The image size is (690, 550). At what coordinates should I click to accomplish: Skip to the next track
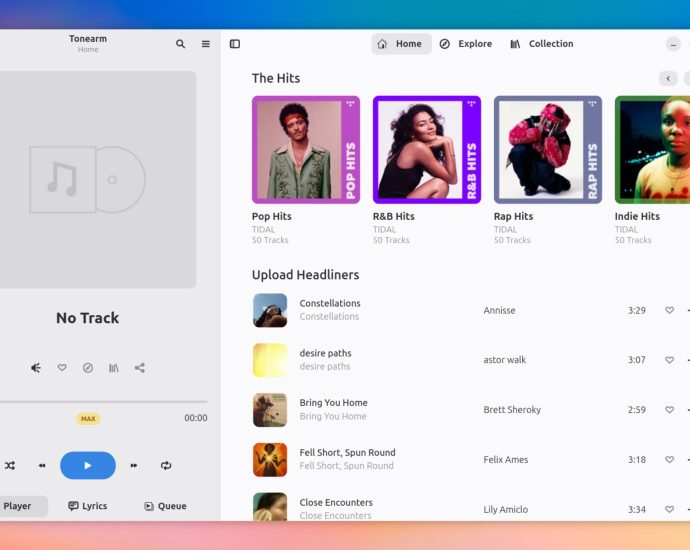click(134, 466)
